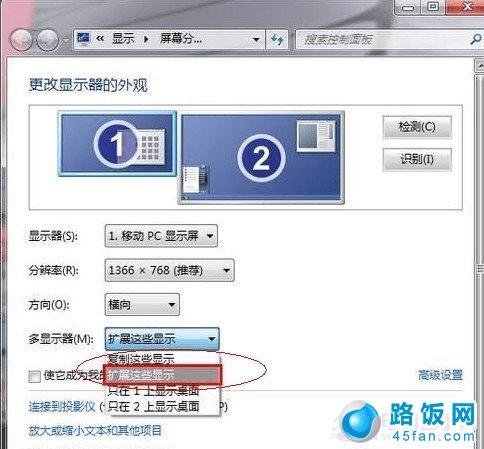Open the address bar history dropdown arrow
484x449 pixels.
pos(256,40)
